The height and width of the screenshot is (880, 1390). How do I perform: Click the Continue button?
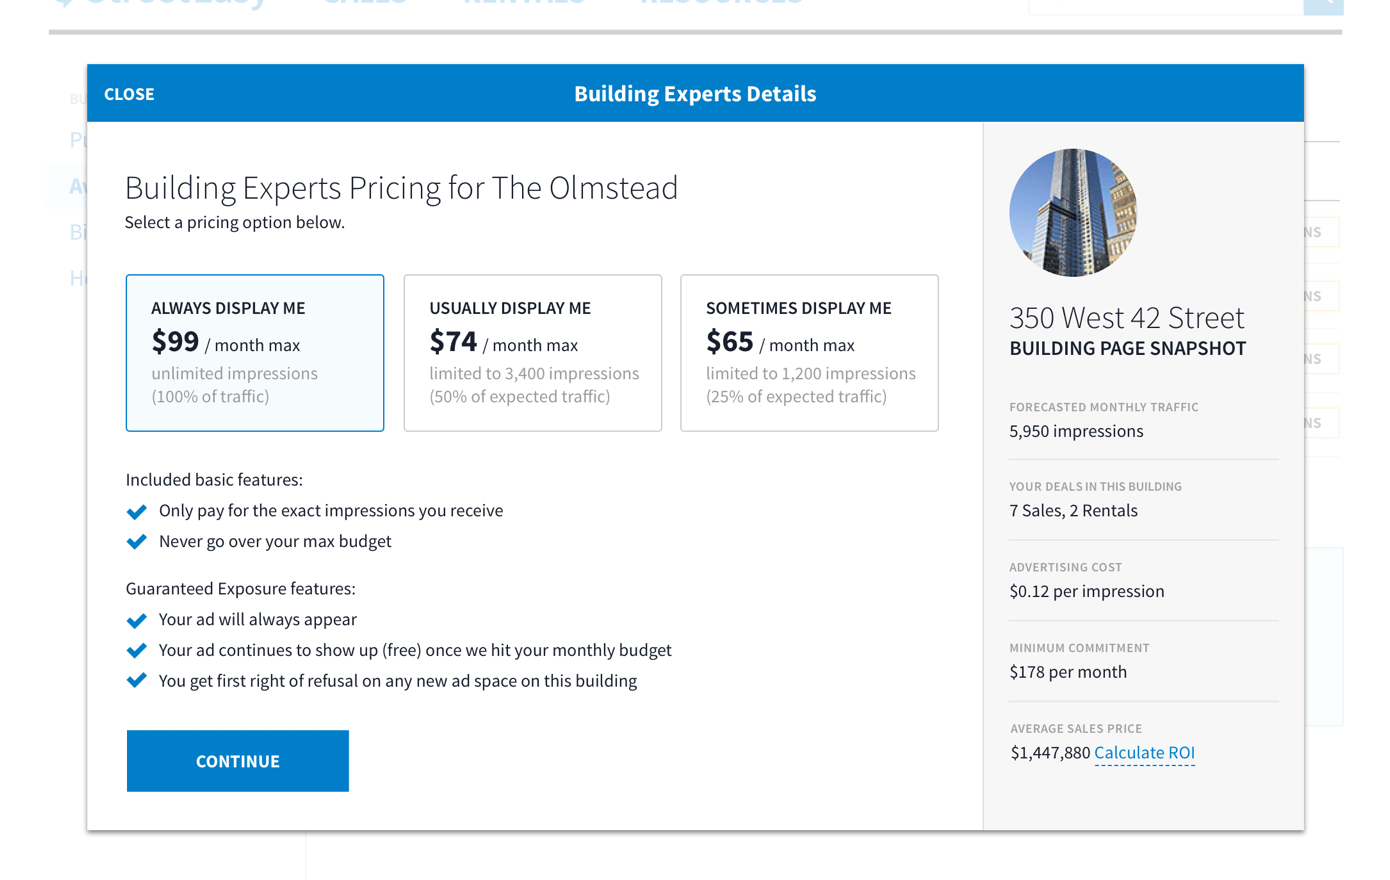tap(238, 761)
